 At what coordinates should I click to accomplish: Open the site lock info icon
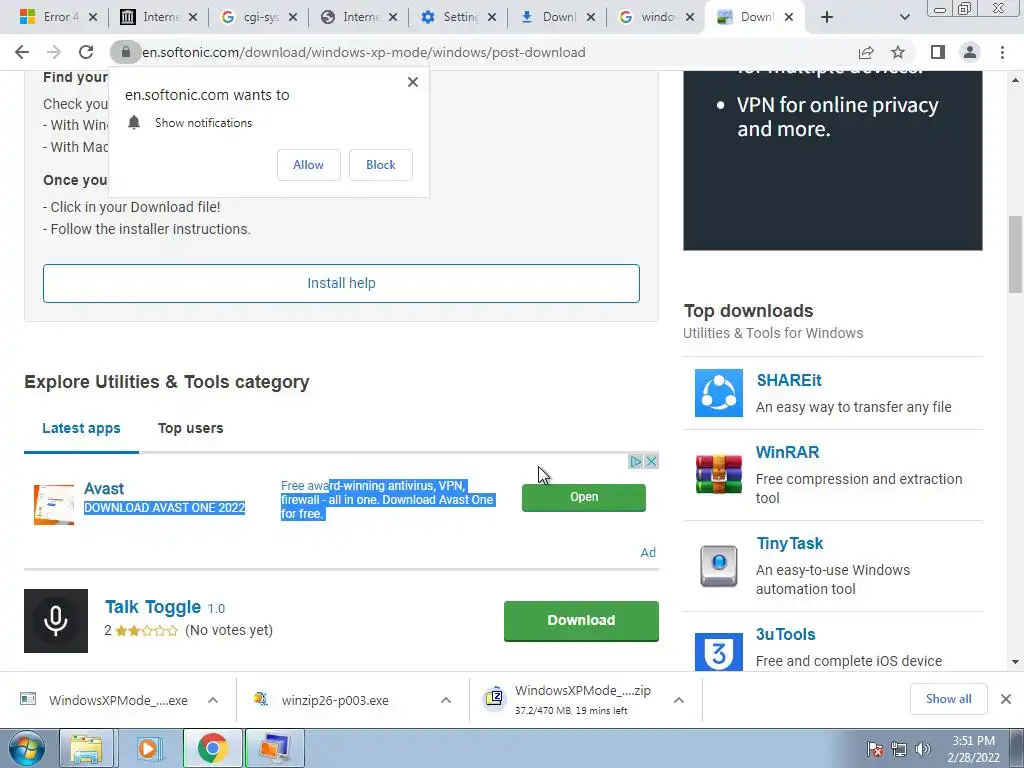[125, 52]
